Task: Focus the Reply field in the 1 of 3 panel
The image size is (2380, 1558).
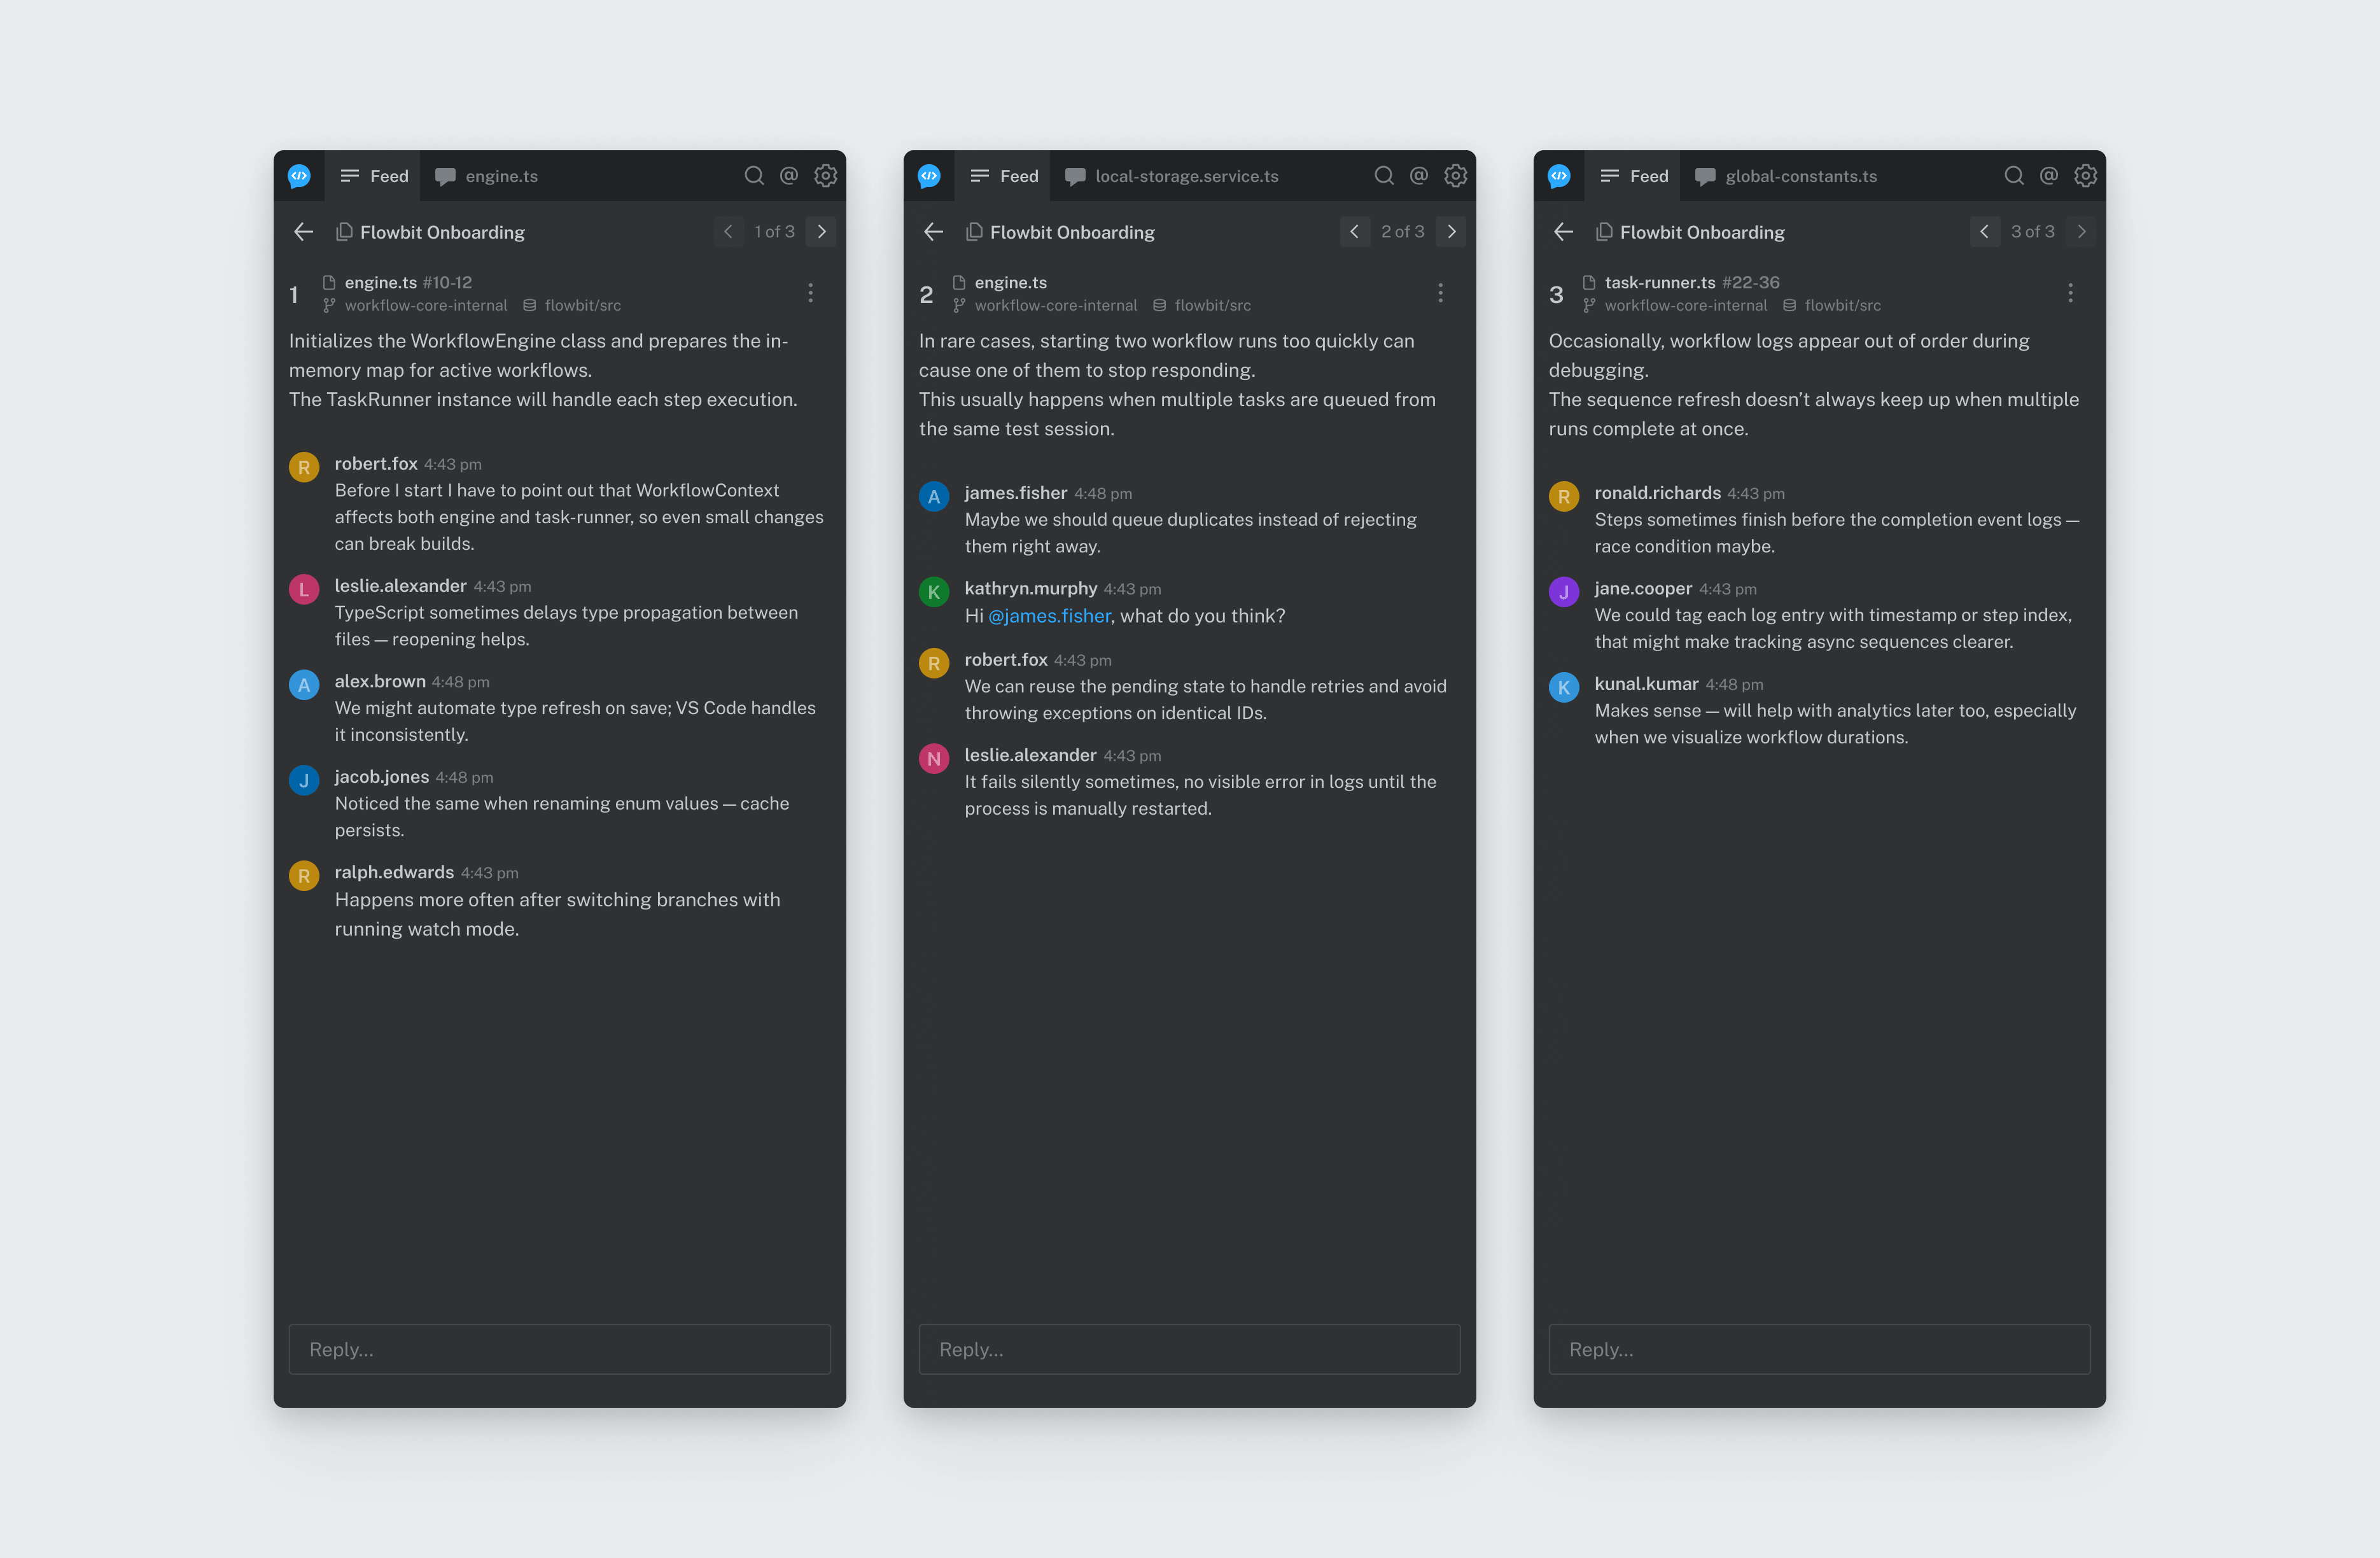Action: click(x=560, y=1349)
